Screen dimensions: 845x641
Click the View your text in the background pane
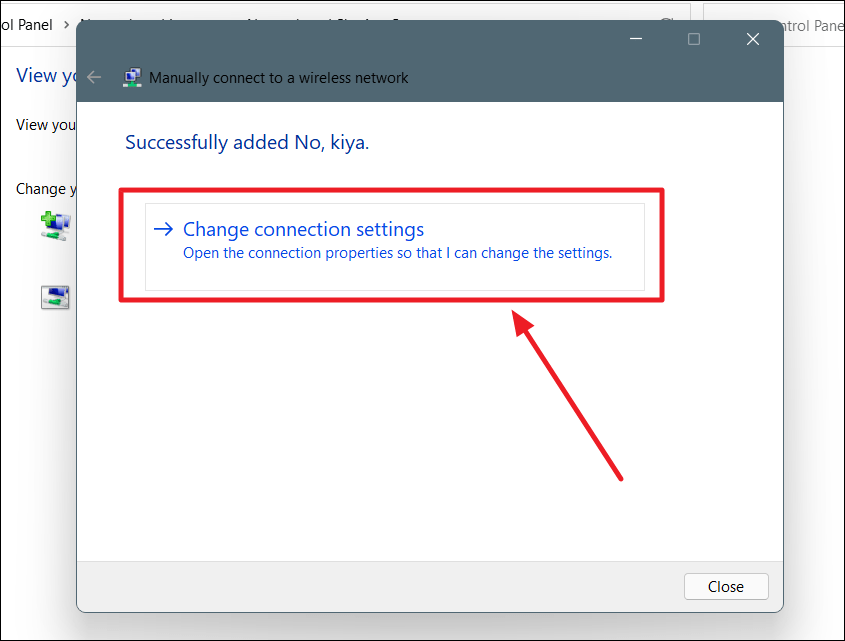[45, 124]
